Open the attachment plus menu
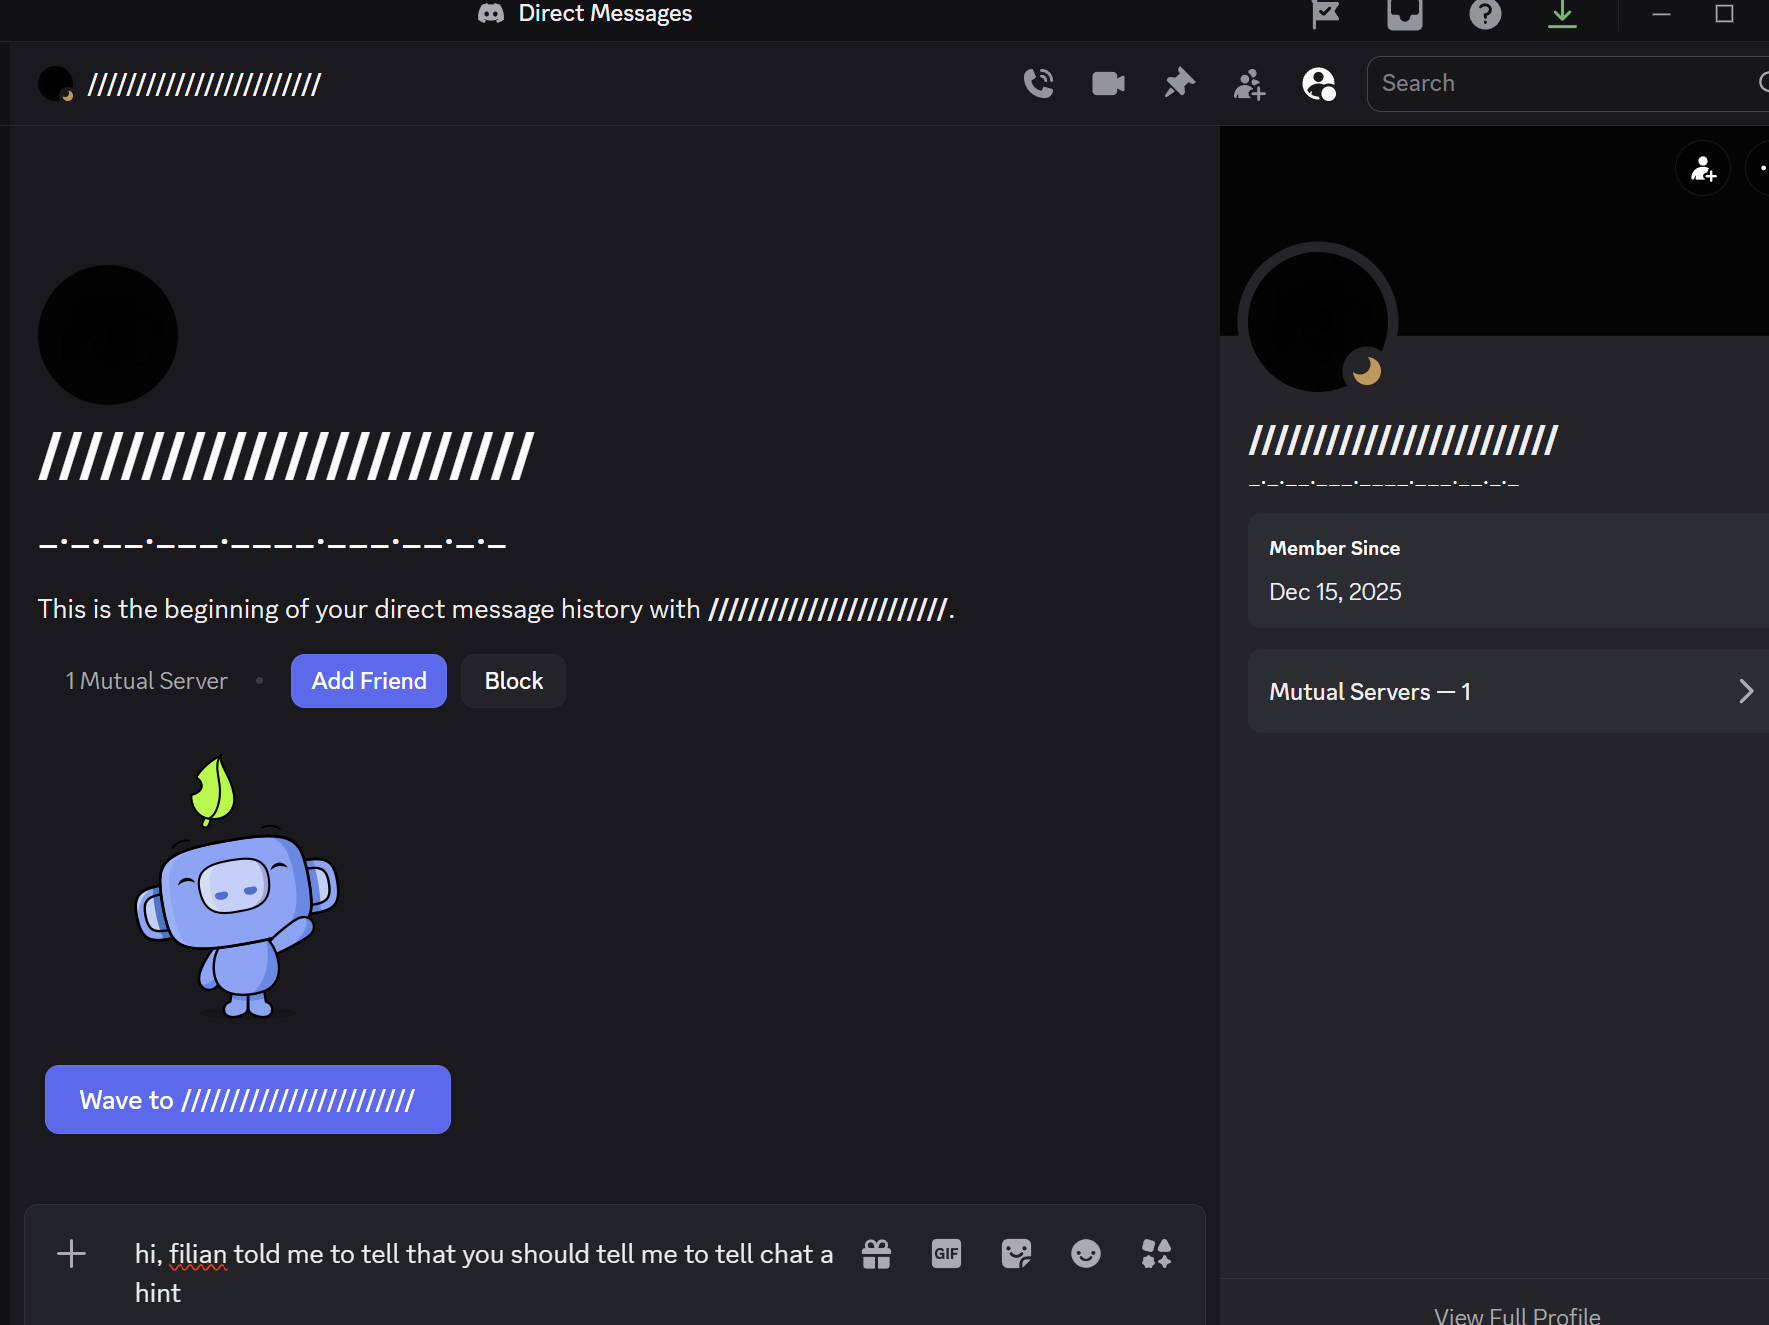This screenshot has width=1769, height=1325. point(72,1253)
